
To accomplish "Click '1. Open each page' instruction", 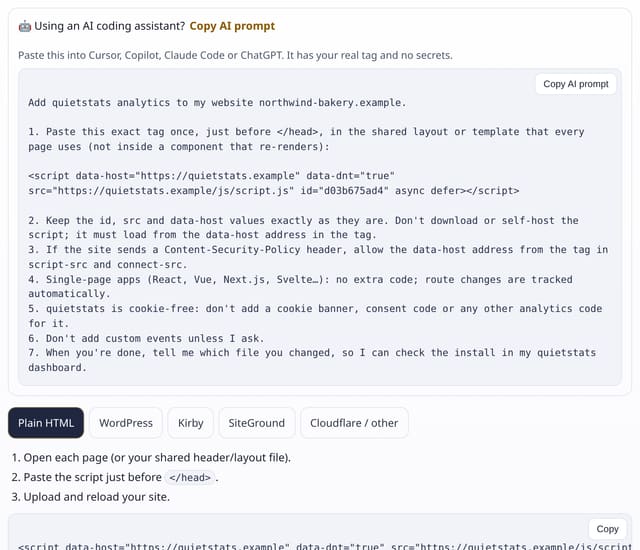I will point(151,458).
